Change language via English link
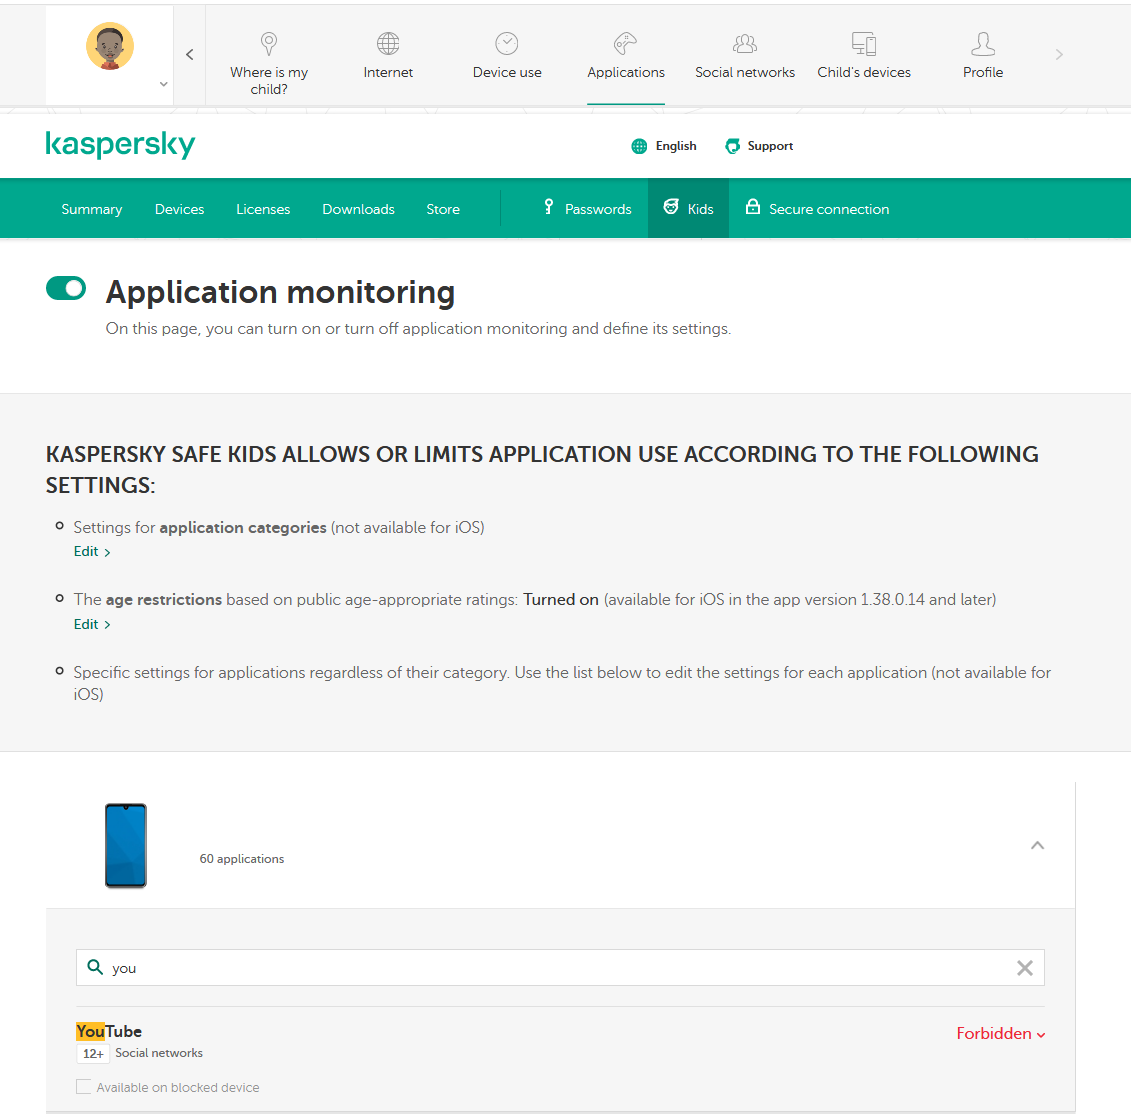This screenshot has height=1120, width=1131. pyautogui.click(x=676, y=146)
